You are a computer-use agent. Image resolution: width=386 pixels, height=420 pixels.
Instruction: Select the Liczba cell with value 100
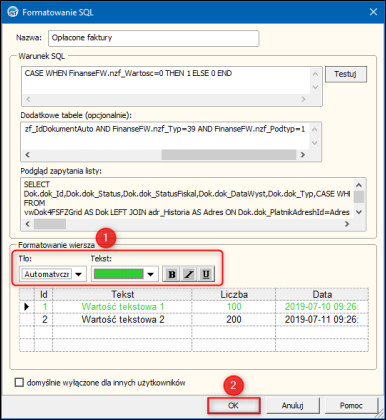pos(234,307)
